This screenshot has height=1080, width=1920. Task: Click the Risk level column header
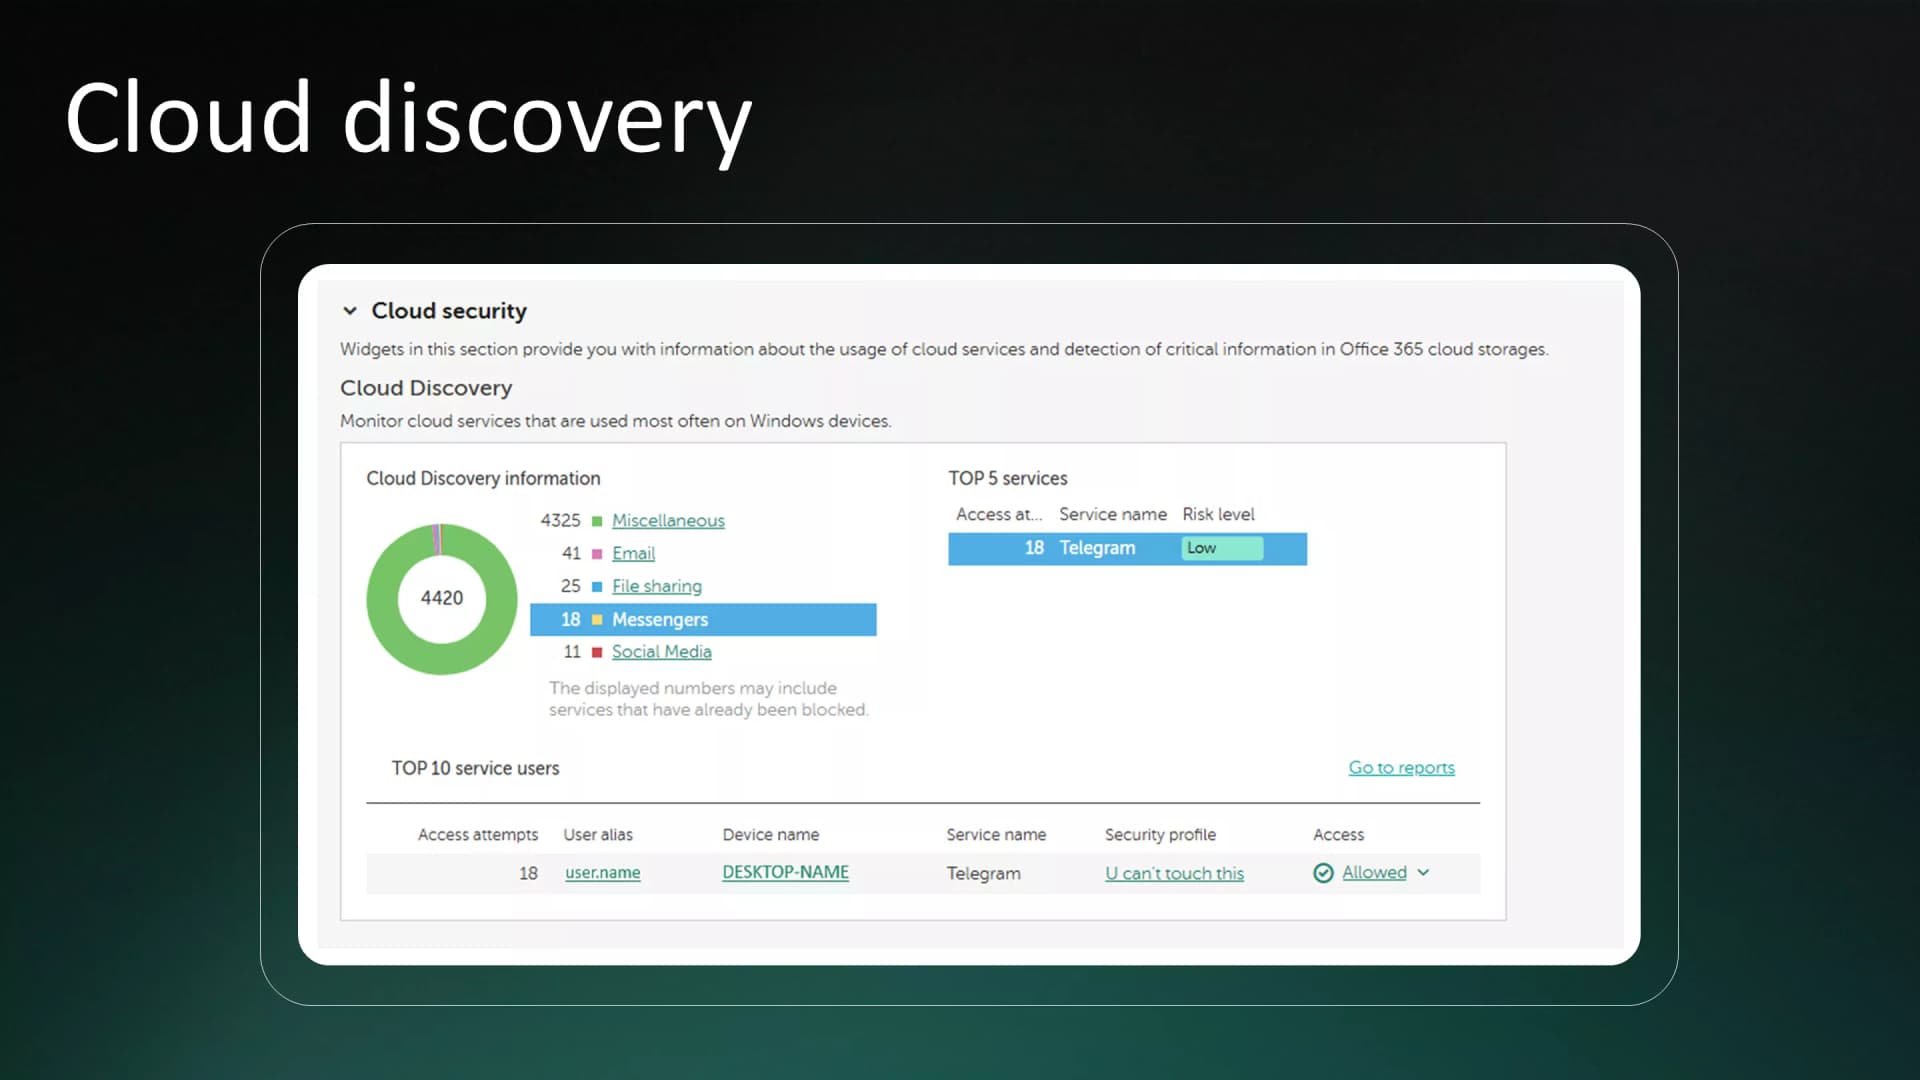click(x=1218, y=514)
